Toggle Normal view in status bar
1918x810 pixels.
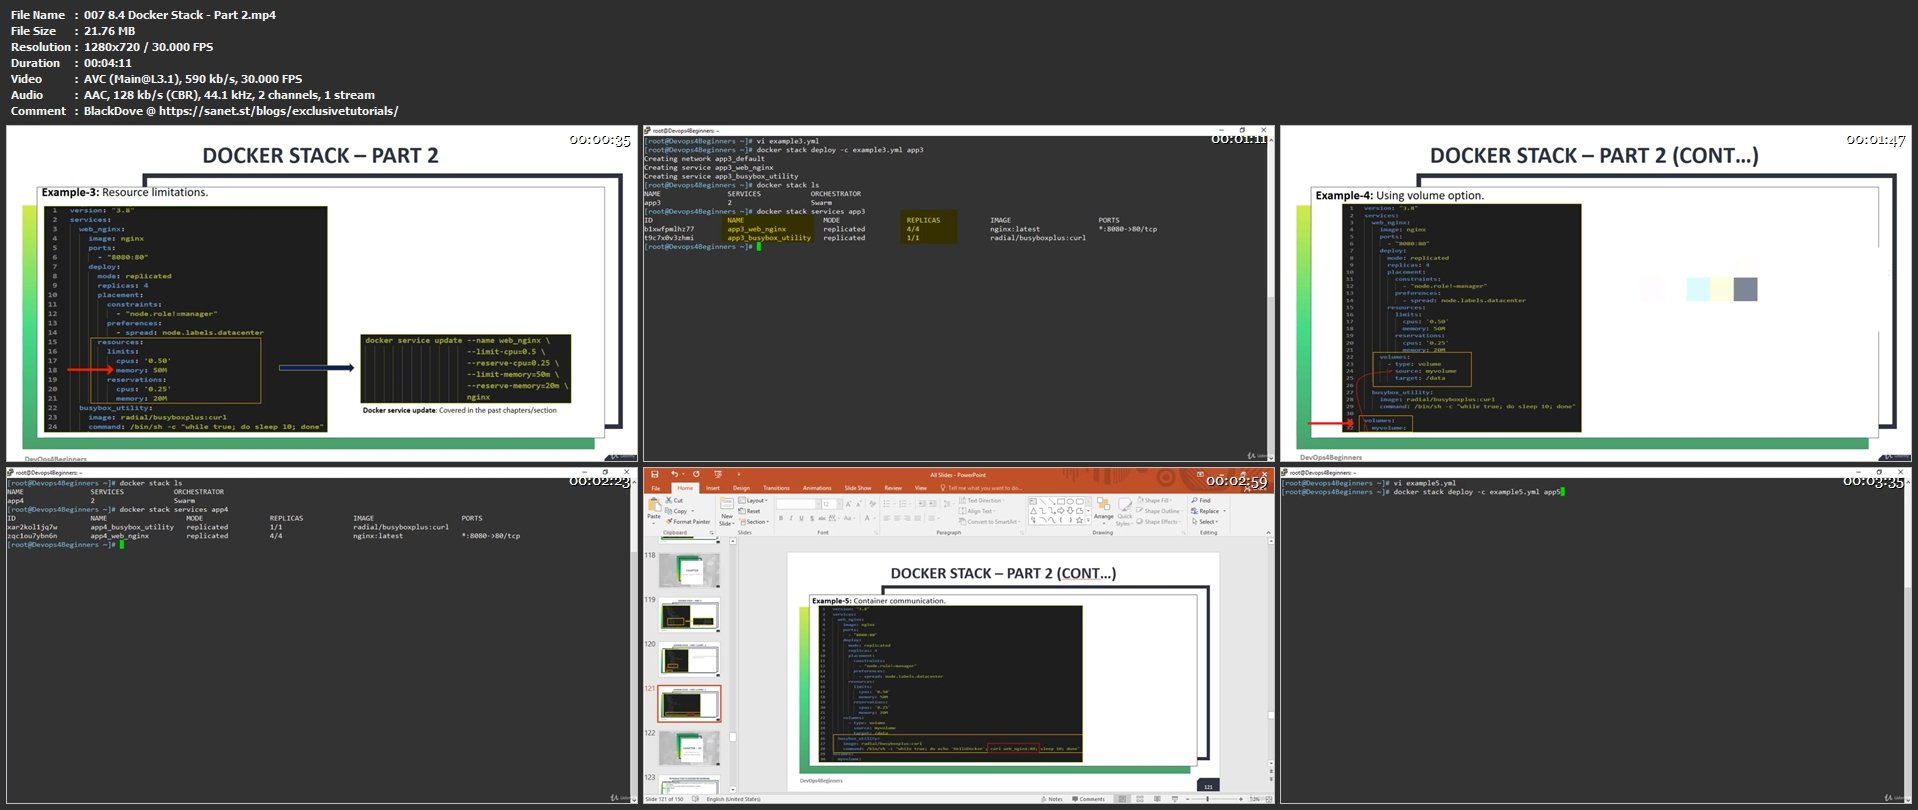coord(1122,799)
